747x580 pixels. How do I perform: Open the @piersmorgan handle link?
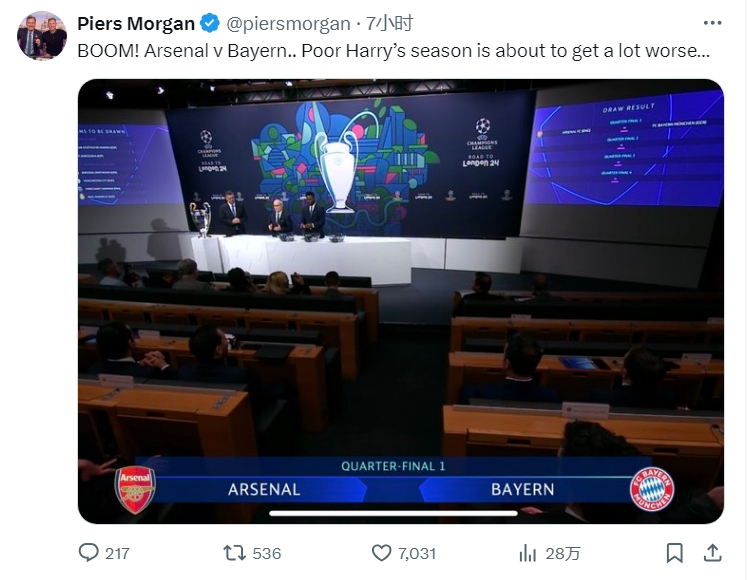(288, 23)
